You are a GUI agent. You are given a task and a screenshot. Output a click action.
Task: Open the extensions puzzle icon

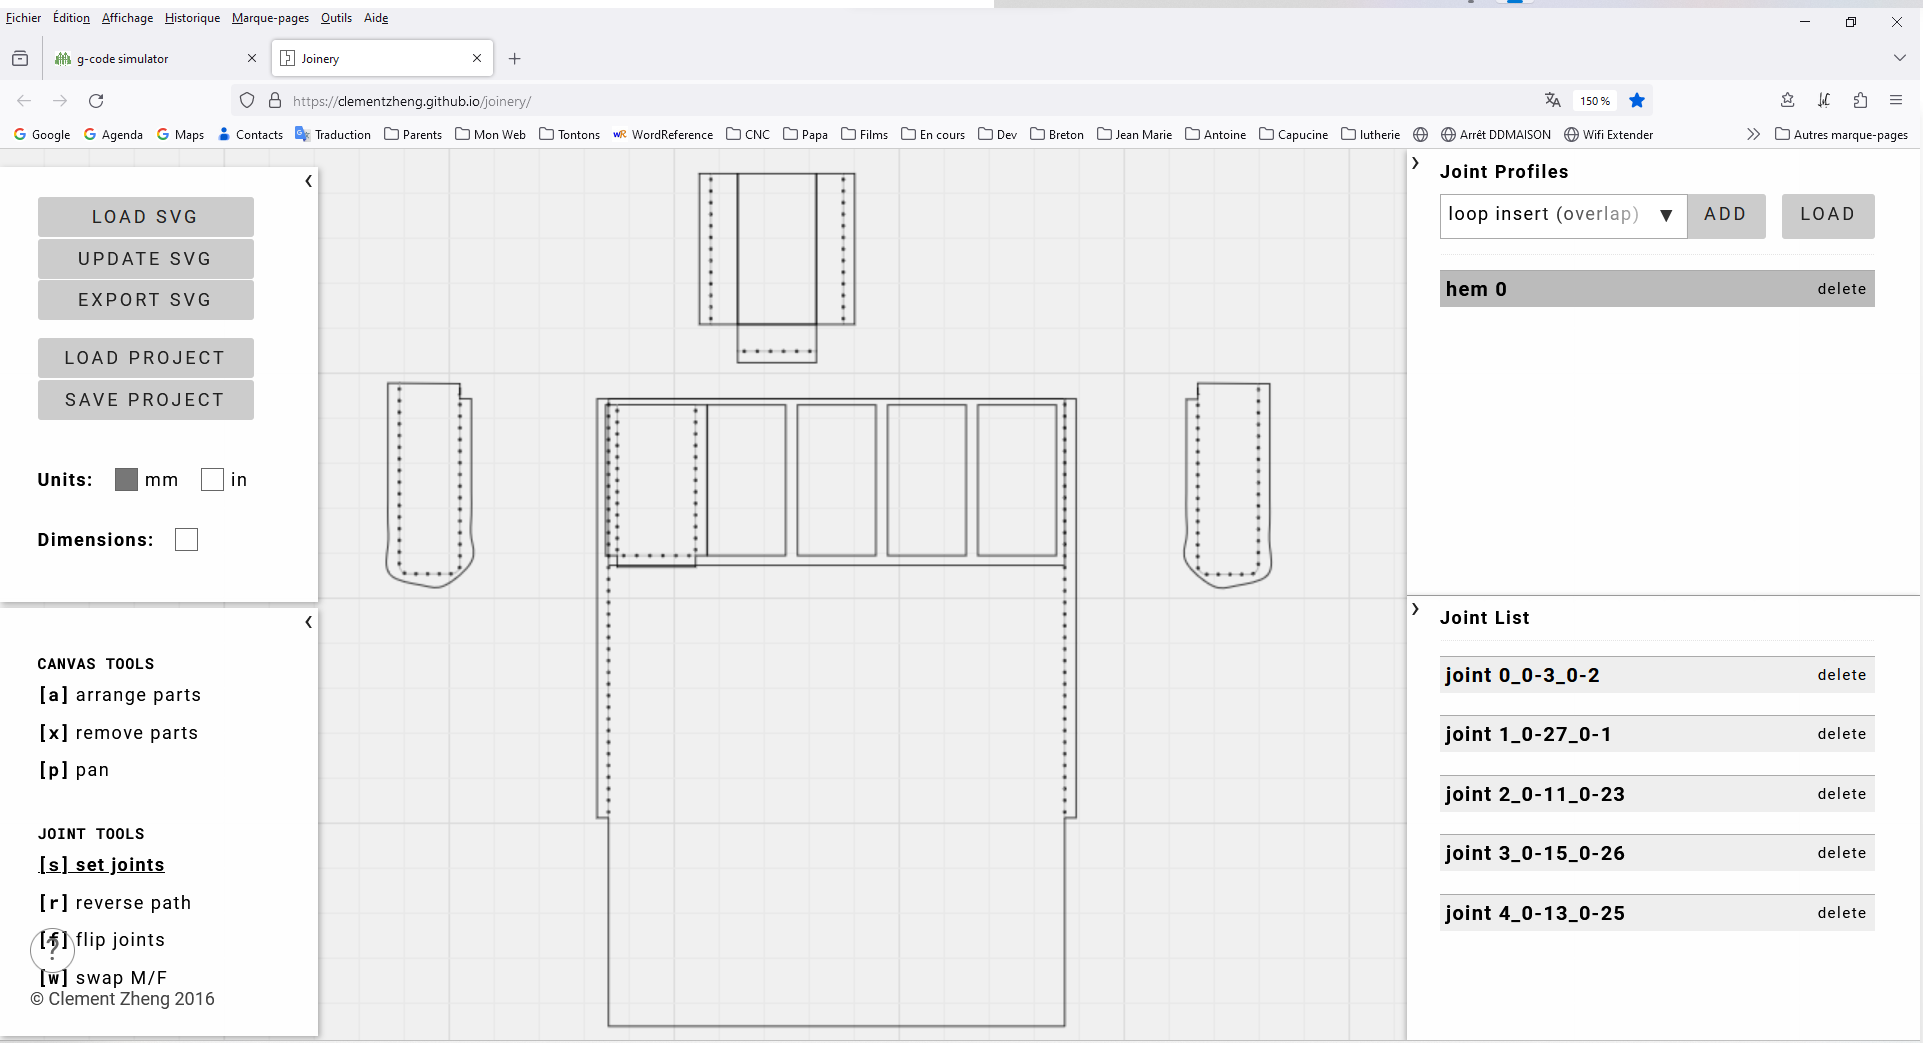pyautogui.click(x=1859, y=101)
